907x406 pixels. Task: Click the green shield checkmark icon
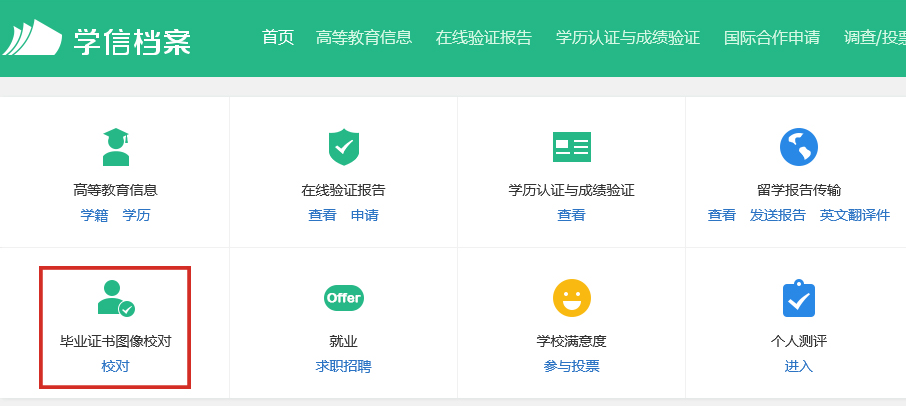343,147
